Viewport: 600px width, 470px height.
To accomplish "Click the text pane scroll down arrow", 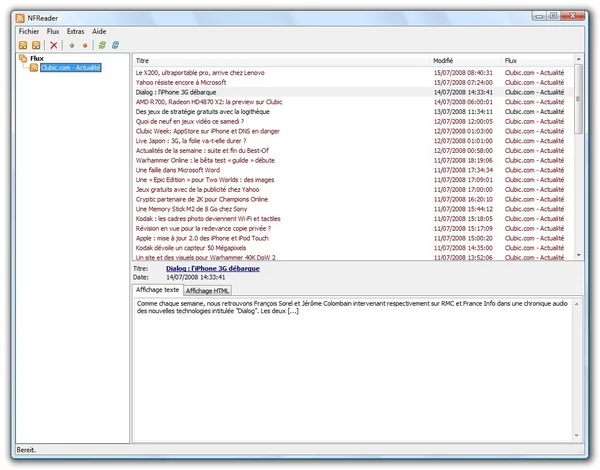I will tap(577, 436).
